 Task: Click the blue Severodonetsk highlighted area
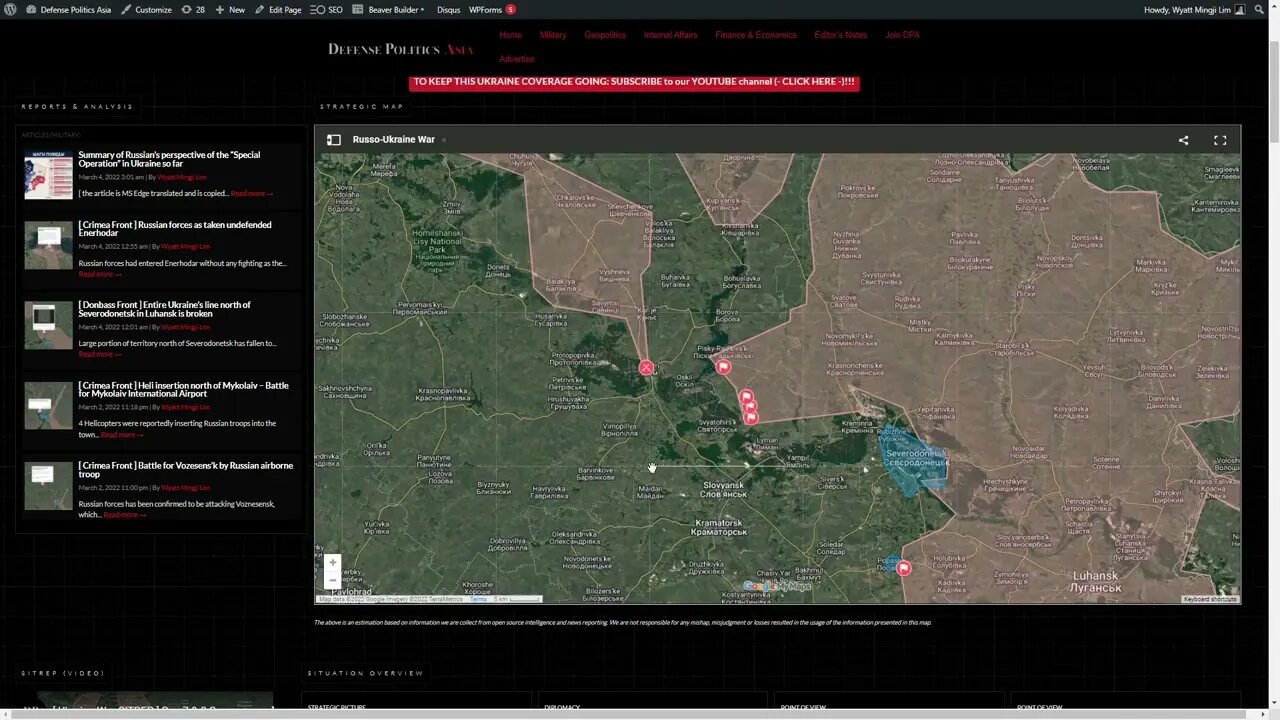pos(912,462)
